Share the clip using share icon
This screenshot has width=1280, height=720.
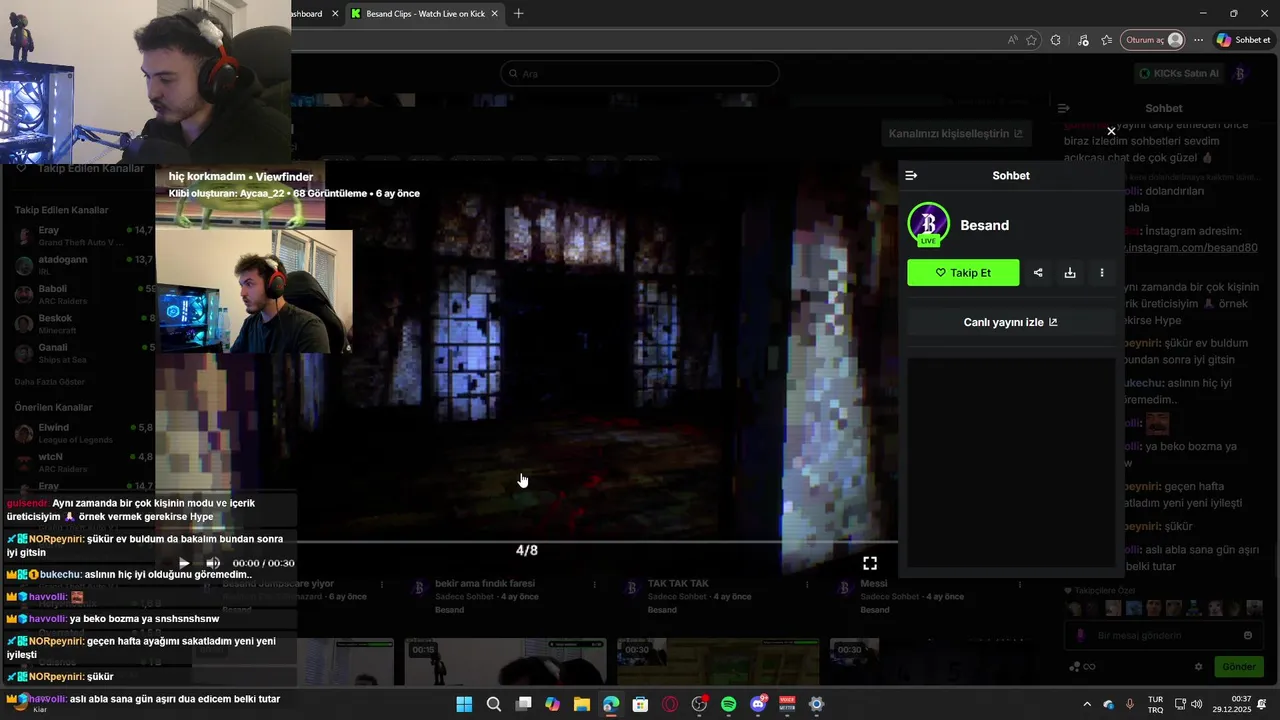[1038, 273]
